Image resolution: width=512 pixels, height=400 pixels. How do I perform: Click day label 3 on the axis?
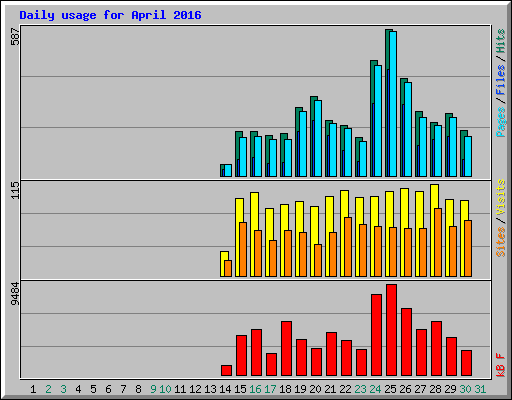(x=63, y=389)
